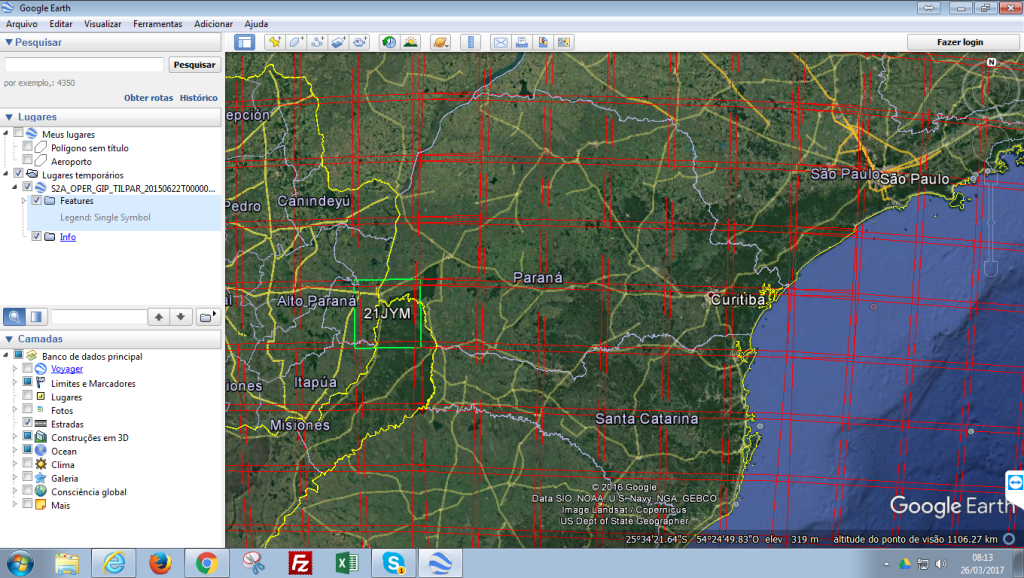Open the ruler measurement tool
Viewport: 1024px width, 578px height.
tap(470, 42)
